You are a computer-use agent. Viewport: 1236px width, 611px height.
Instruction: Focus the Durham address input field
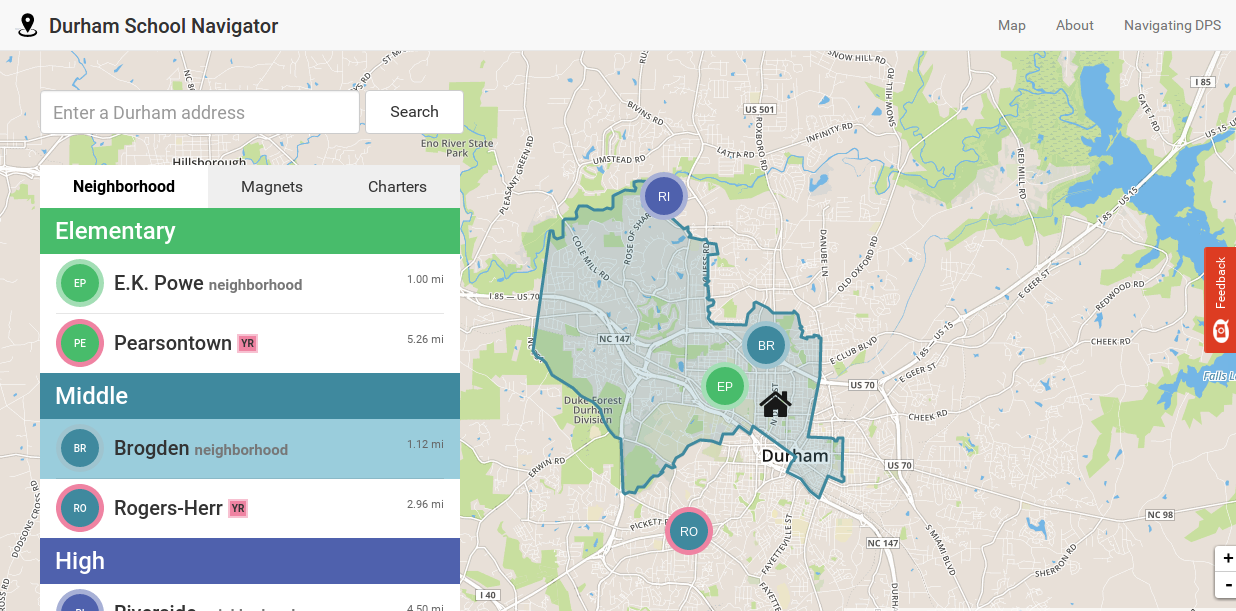coord(200,112)
